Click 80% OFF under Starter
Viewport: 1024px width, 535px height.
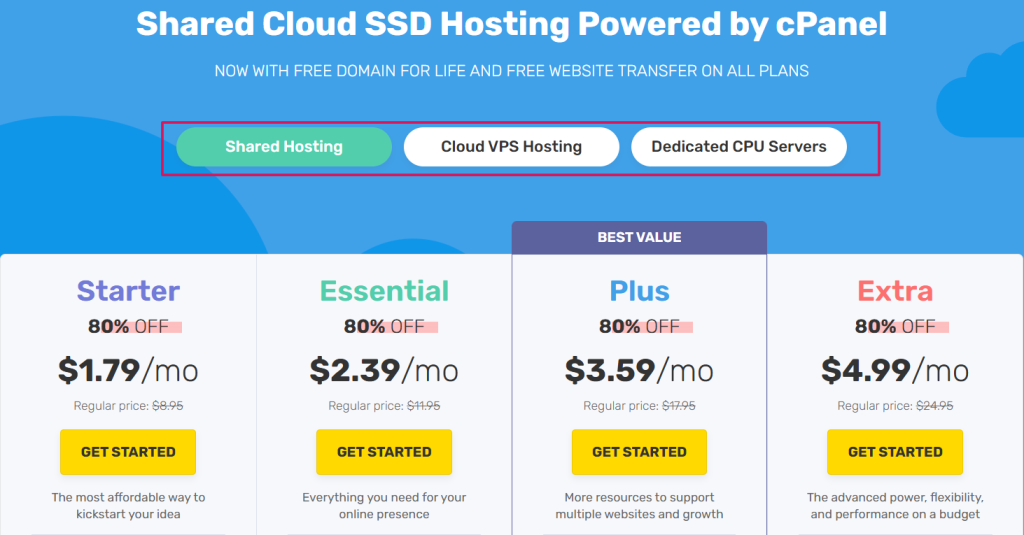tap(128, 326)
